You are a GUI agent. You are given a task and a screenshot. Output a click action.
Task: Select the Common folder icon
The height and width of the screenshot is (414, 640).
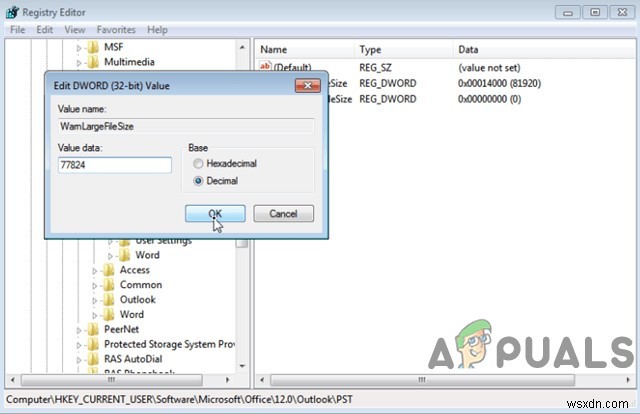point(109,285)
